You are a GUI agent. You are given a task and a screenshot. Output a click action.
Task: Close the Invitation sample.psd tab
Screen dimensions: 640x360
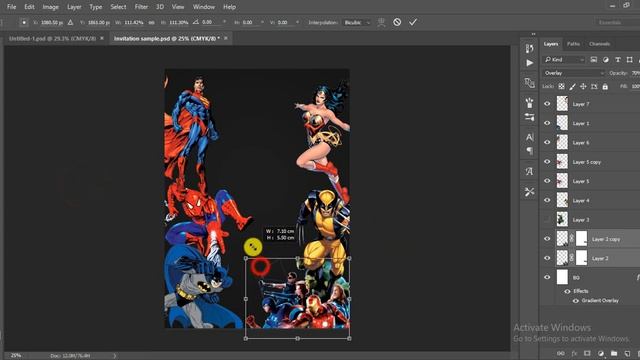[x=226, y=38]
